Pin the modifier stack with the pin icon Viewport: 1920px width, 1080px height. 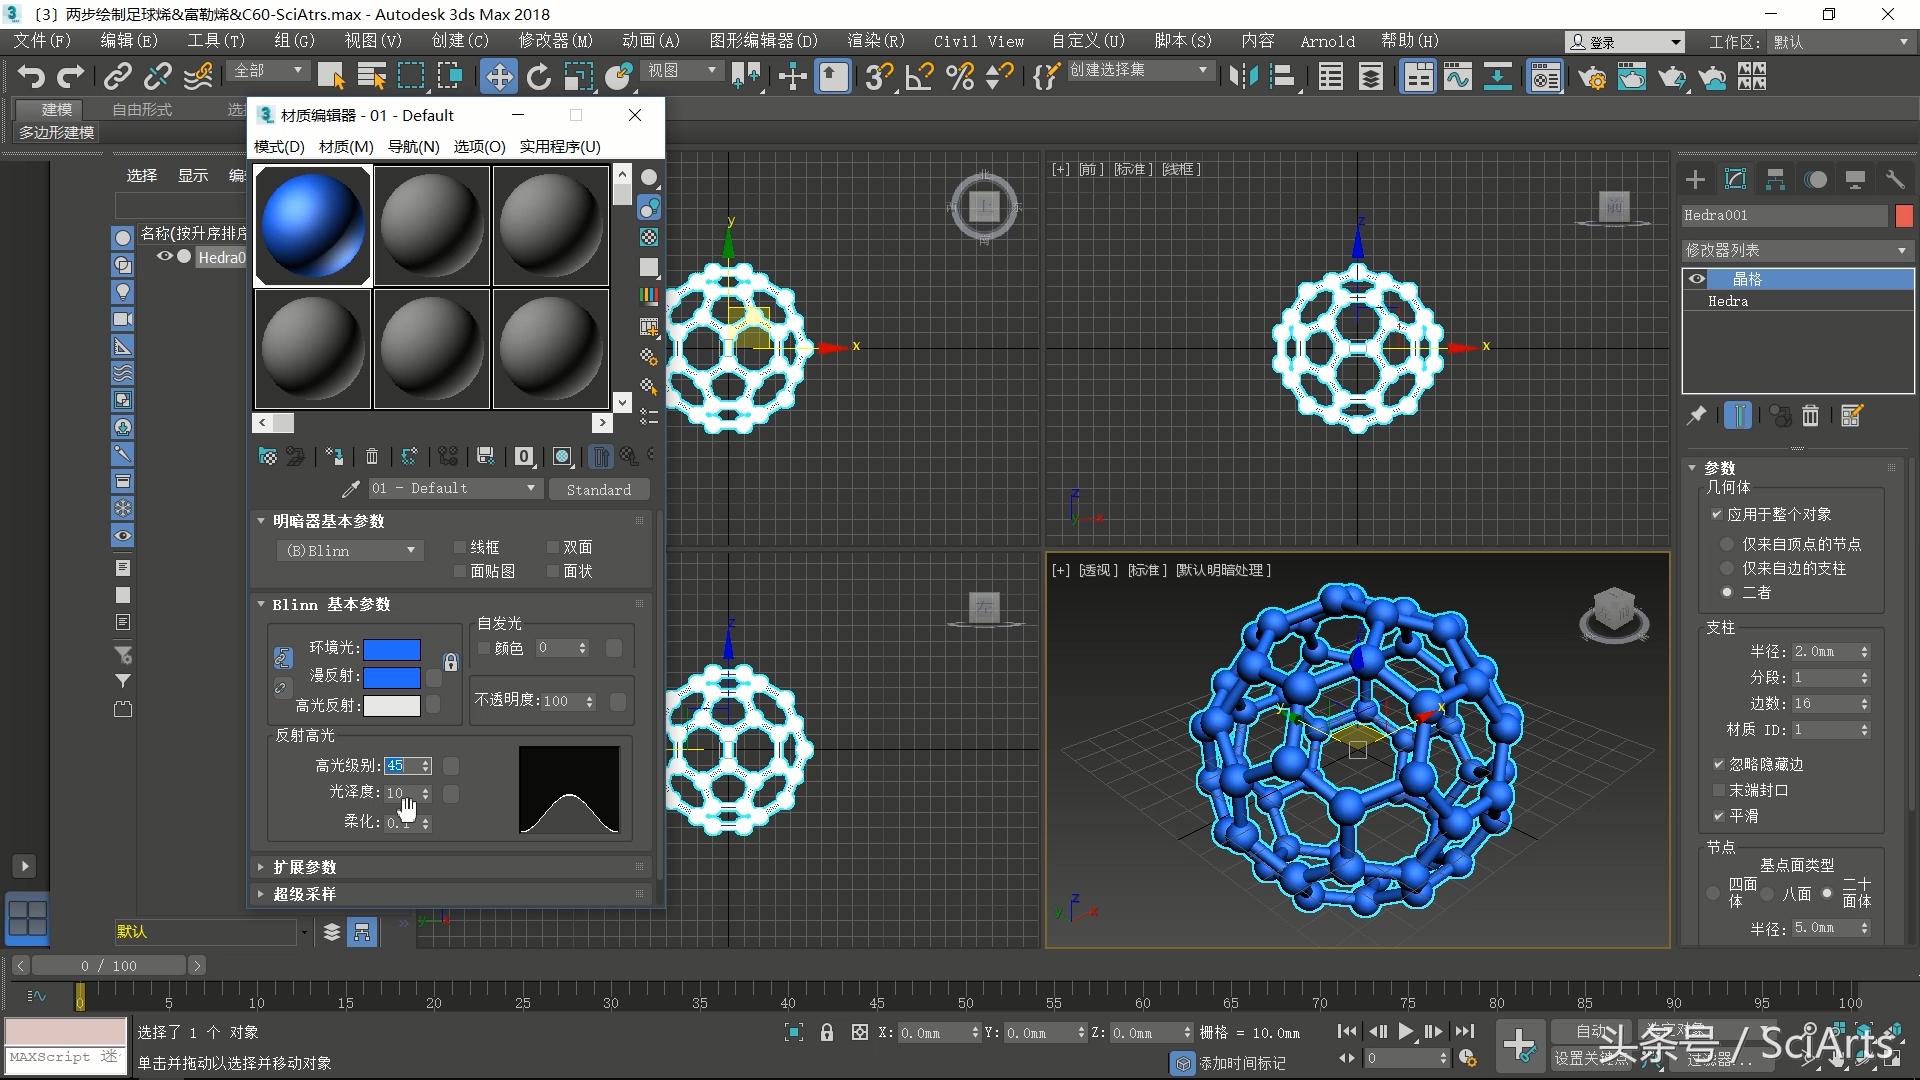[1697, 416]
